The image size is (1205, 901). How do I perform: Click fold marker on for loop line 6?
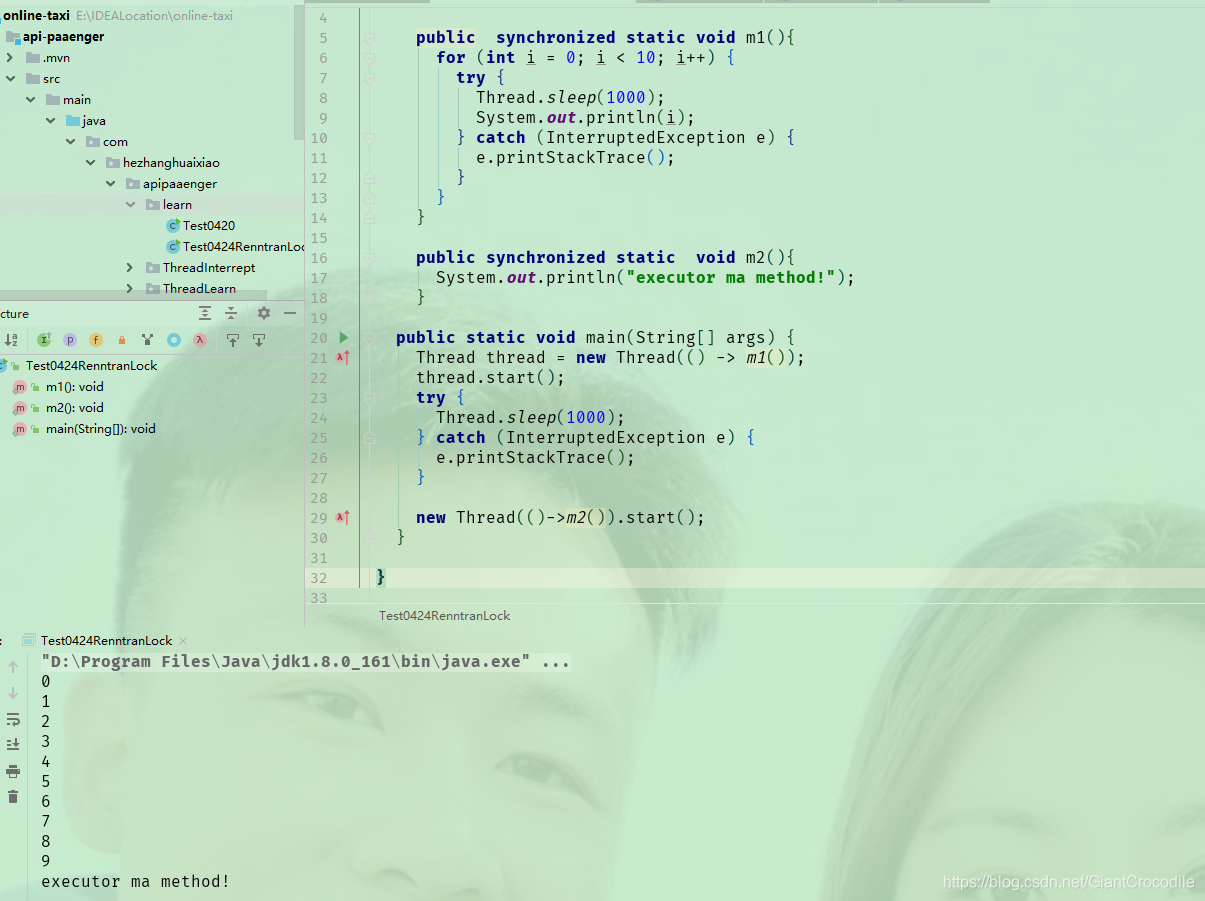click(369, 58)
